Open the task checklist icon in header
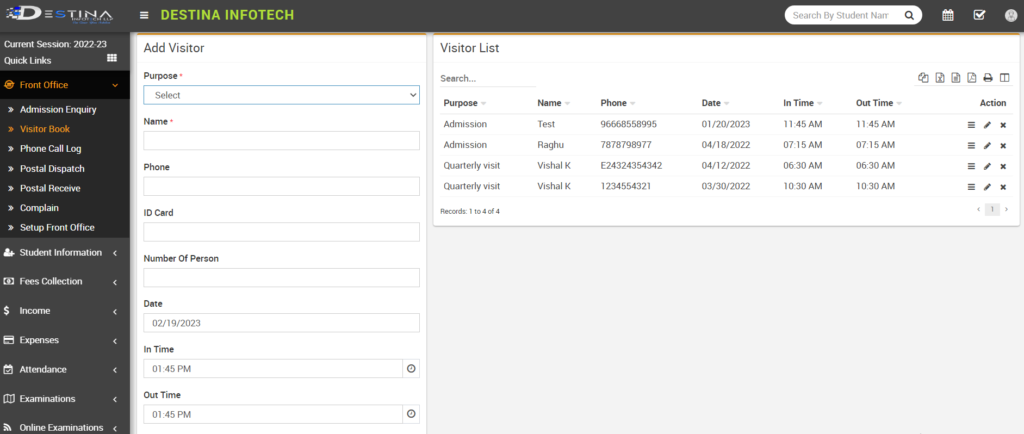This screenshot has height=434, width=1024. pyautogui.click(x=979, y=15)
